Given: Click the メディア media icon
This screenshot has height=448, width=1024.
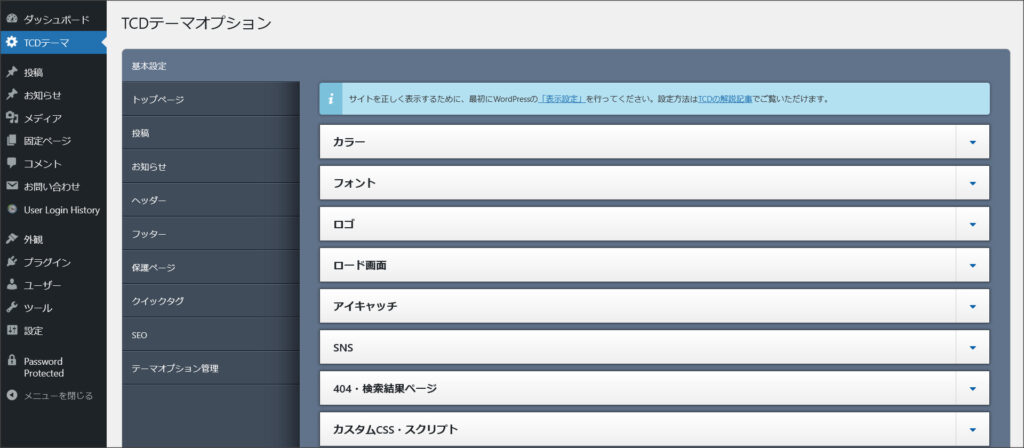Looking at the screenshot, I should pos(12,118).
